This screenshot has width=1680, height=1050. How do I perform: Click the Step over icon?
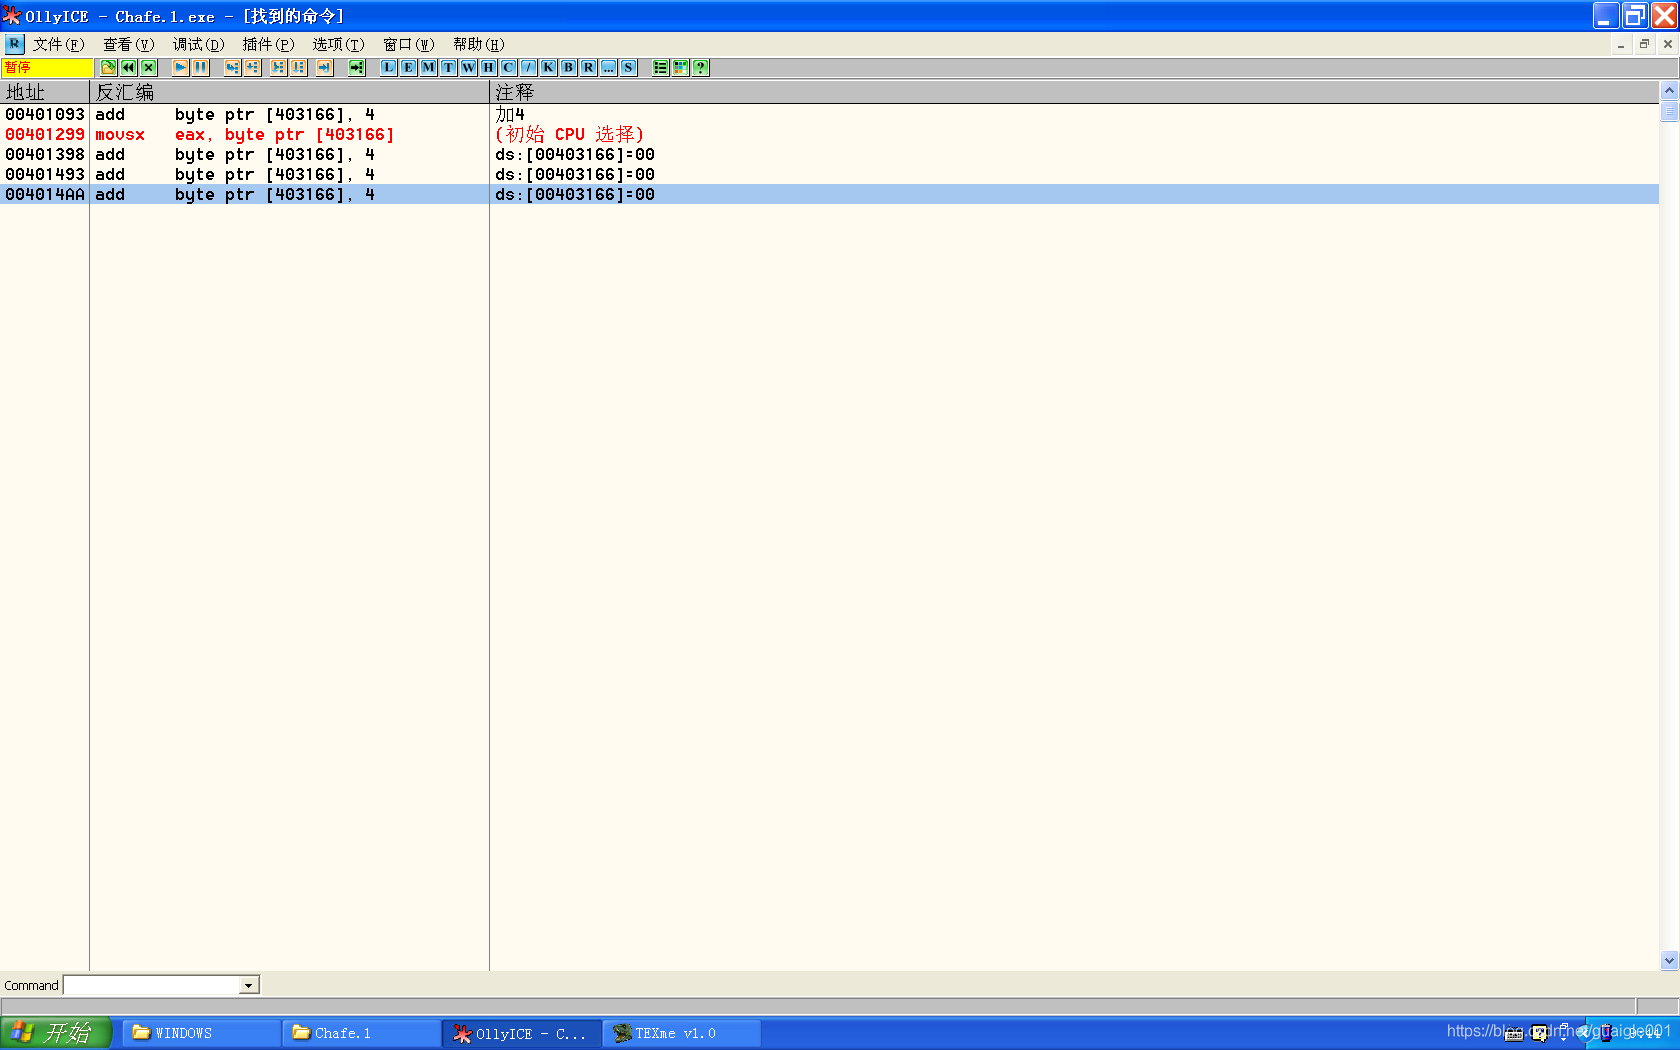pyautogui.click(x=253, y=67)
